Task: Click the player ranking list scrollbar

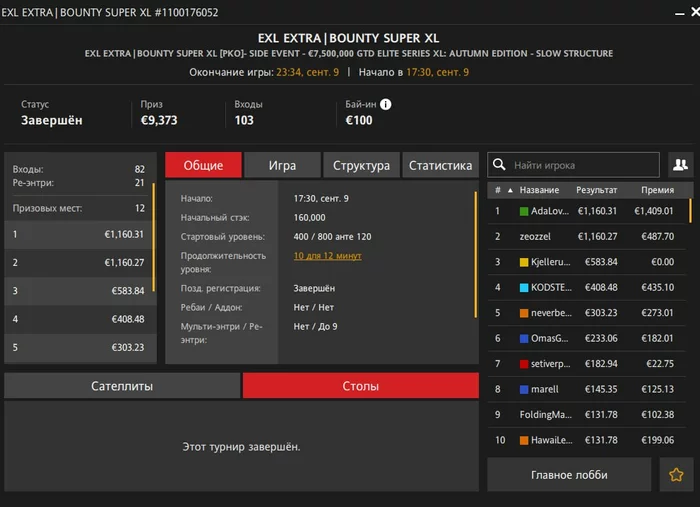Action: [x=690, y=211]
